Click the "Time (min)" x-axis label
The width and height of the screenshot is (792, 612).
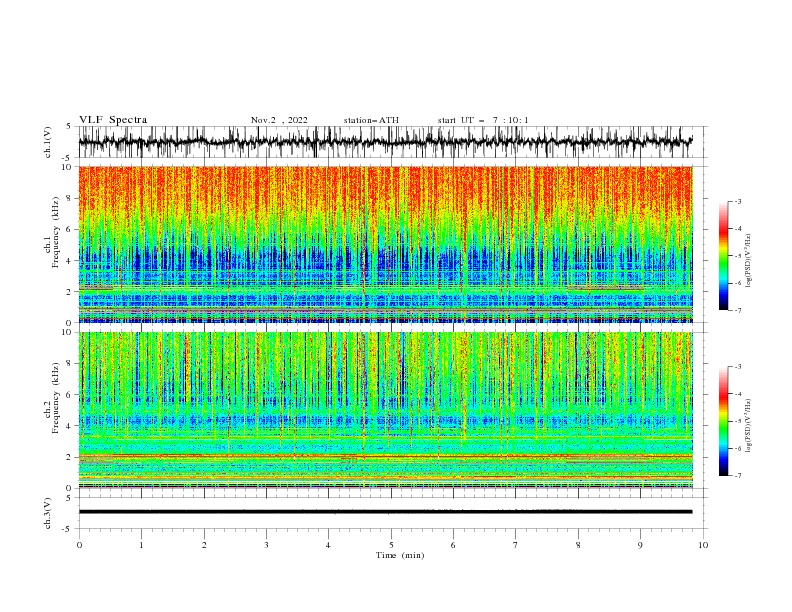click(x=400, y=555)
